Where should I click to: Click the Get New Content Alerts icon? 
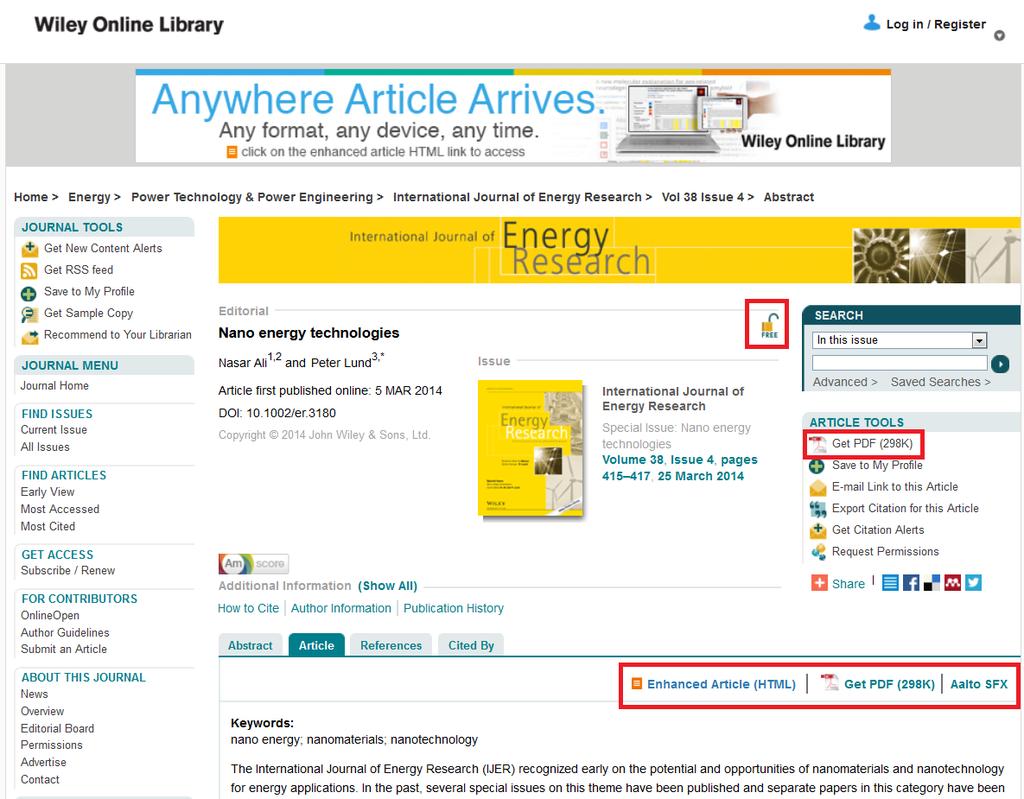pos(29,249)
